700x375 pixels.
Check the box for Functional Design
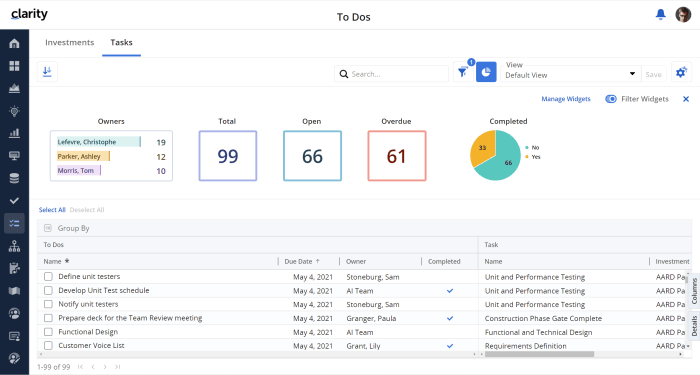pos(48,332)
